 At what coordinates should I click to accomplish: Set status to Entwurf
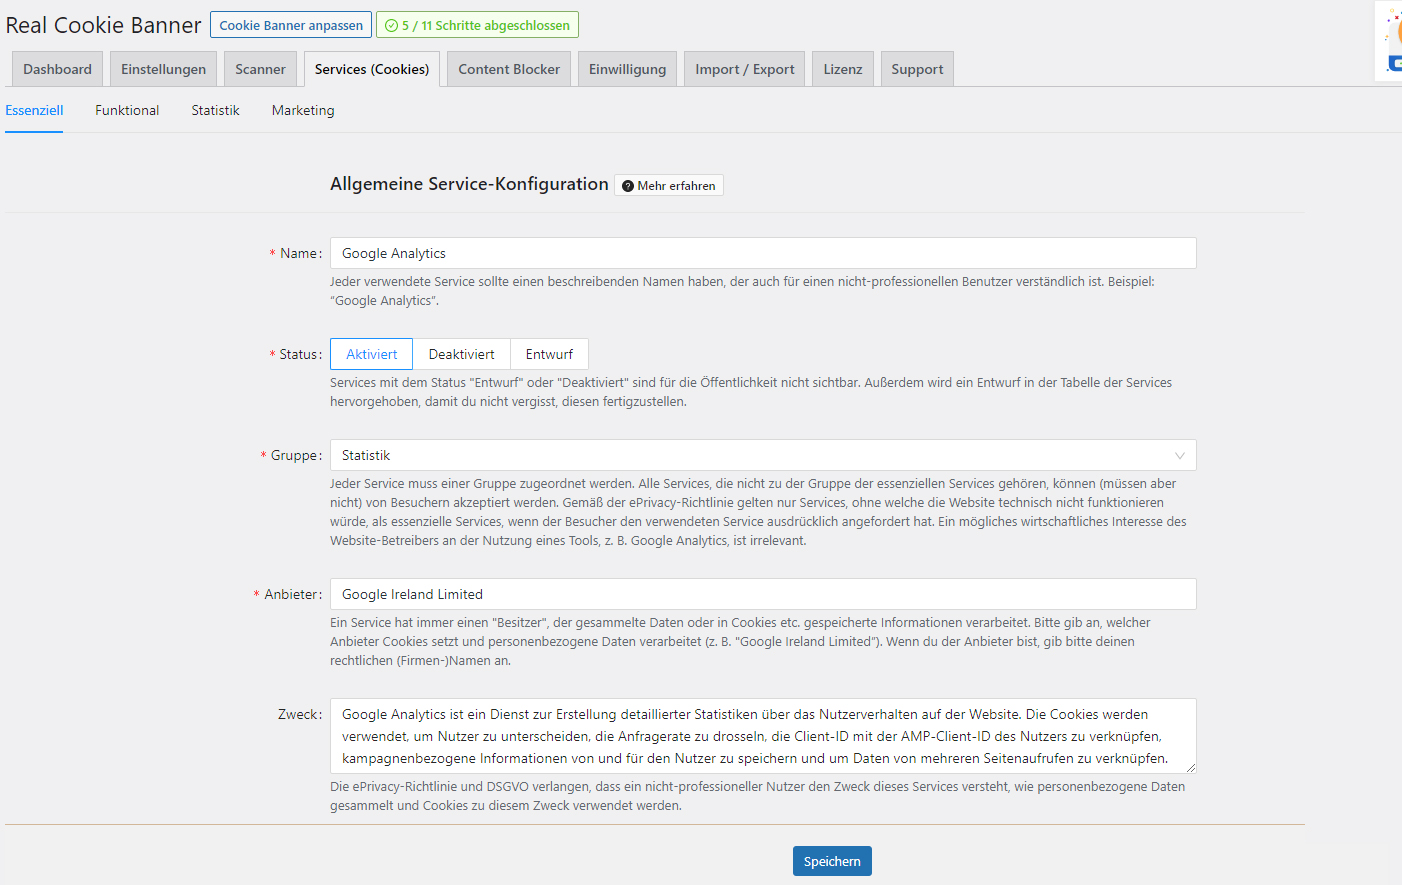[x=549, y=354]
